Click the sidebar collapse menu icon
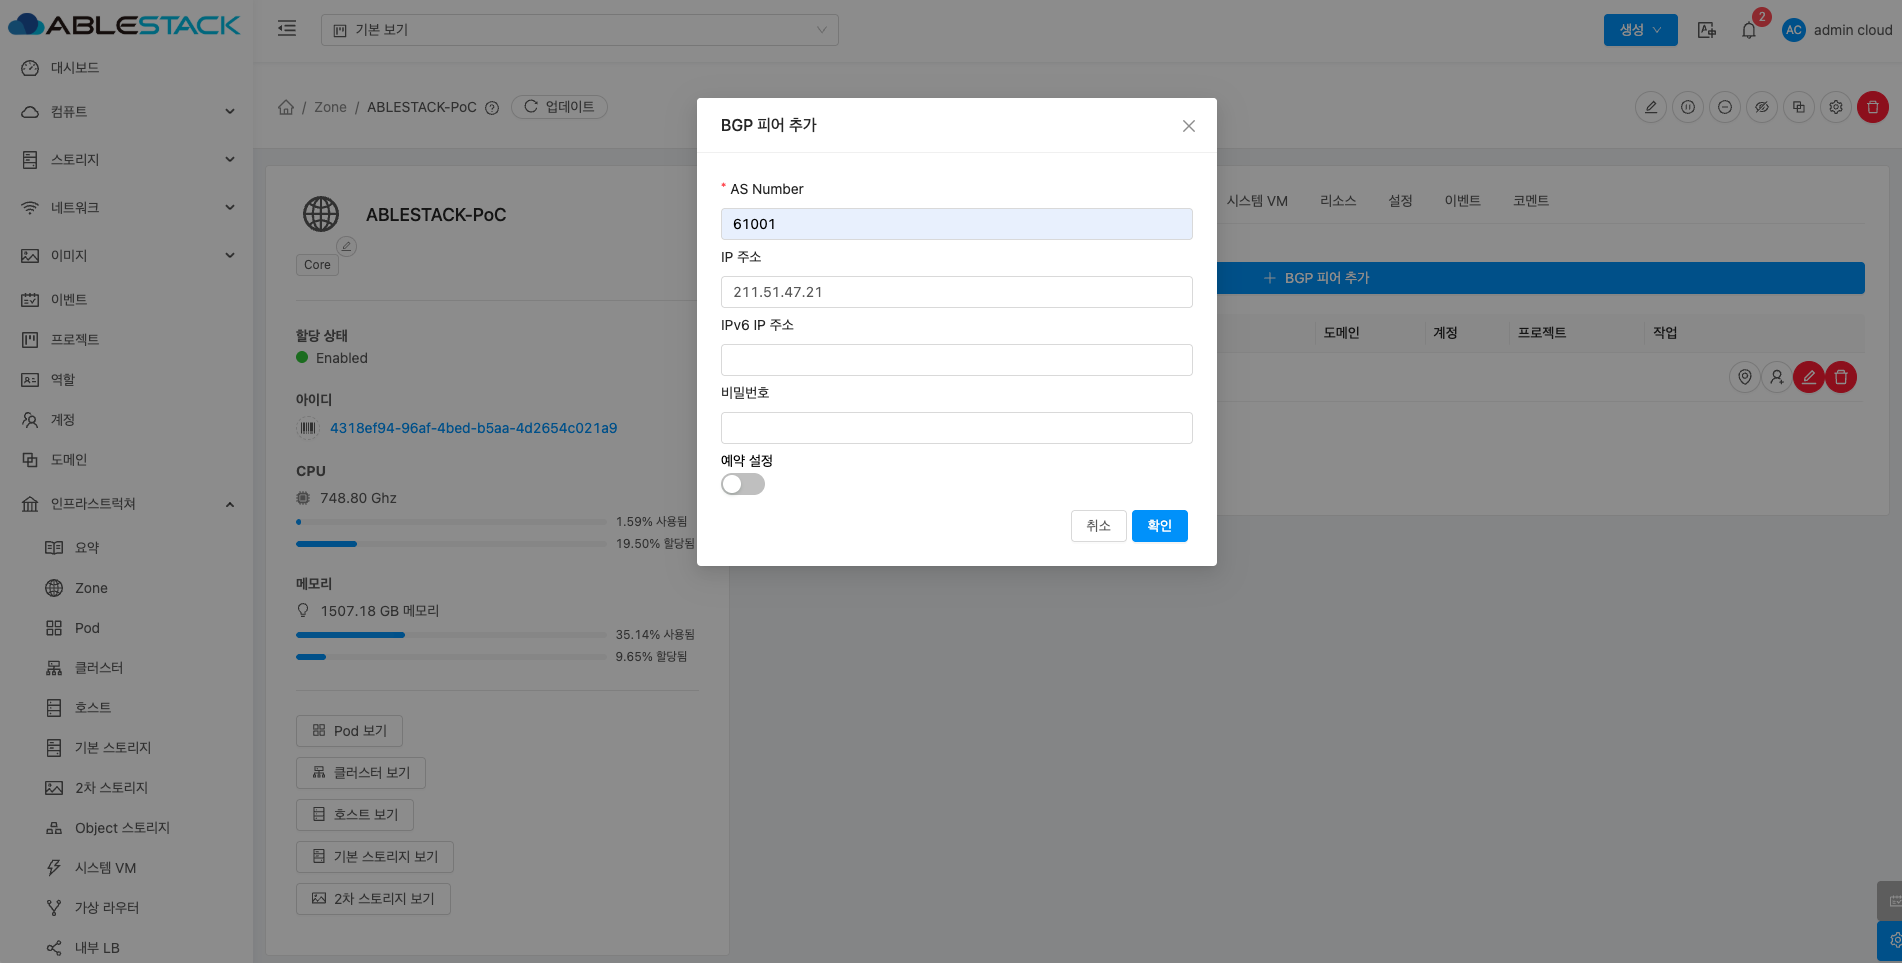 [287, 29]
